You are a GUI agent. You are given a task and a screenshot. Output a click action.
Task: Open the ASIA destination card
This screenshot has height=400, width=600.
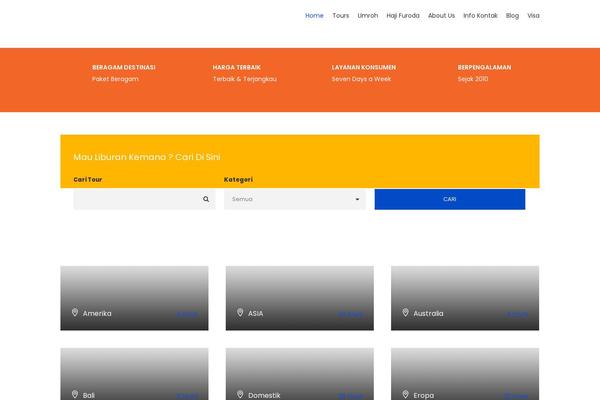300,298
